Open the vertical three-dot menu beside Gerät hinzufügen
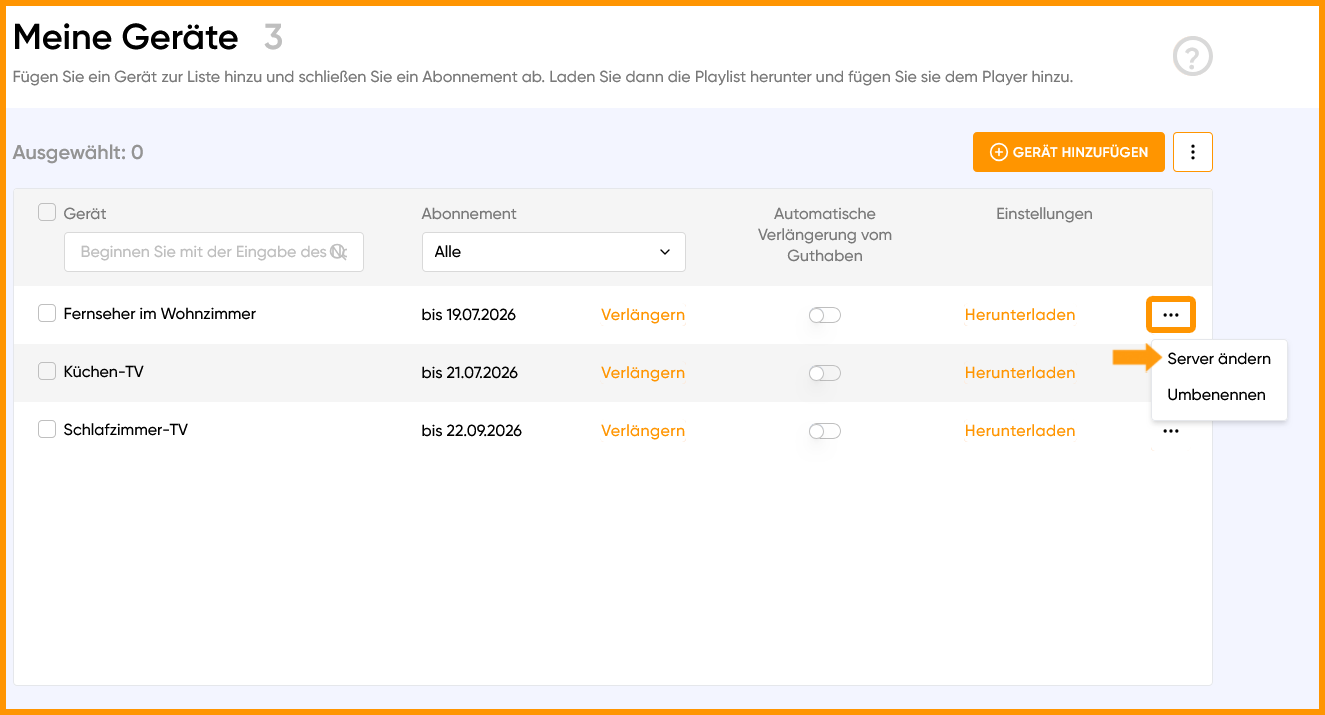This screenshot has width=1325, height=715. [1193, 152]
